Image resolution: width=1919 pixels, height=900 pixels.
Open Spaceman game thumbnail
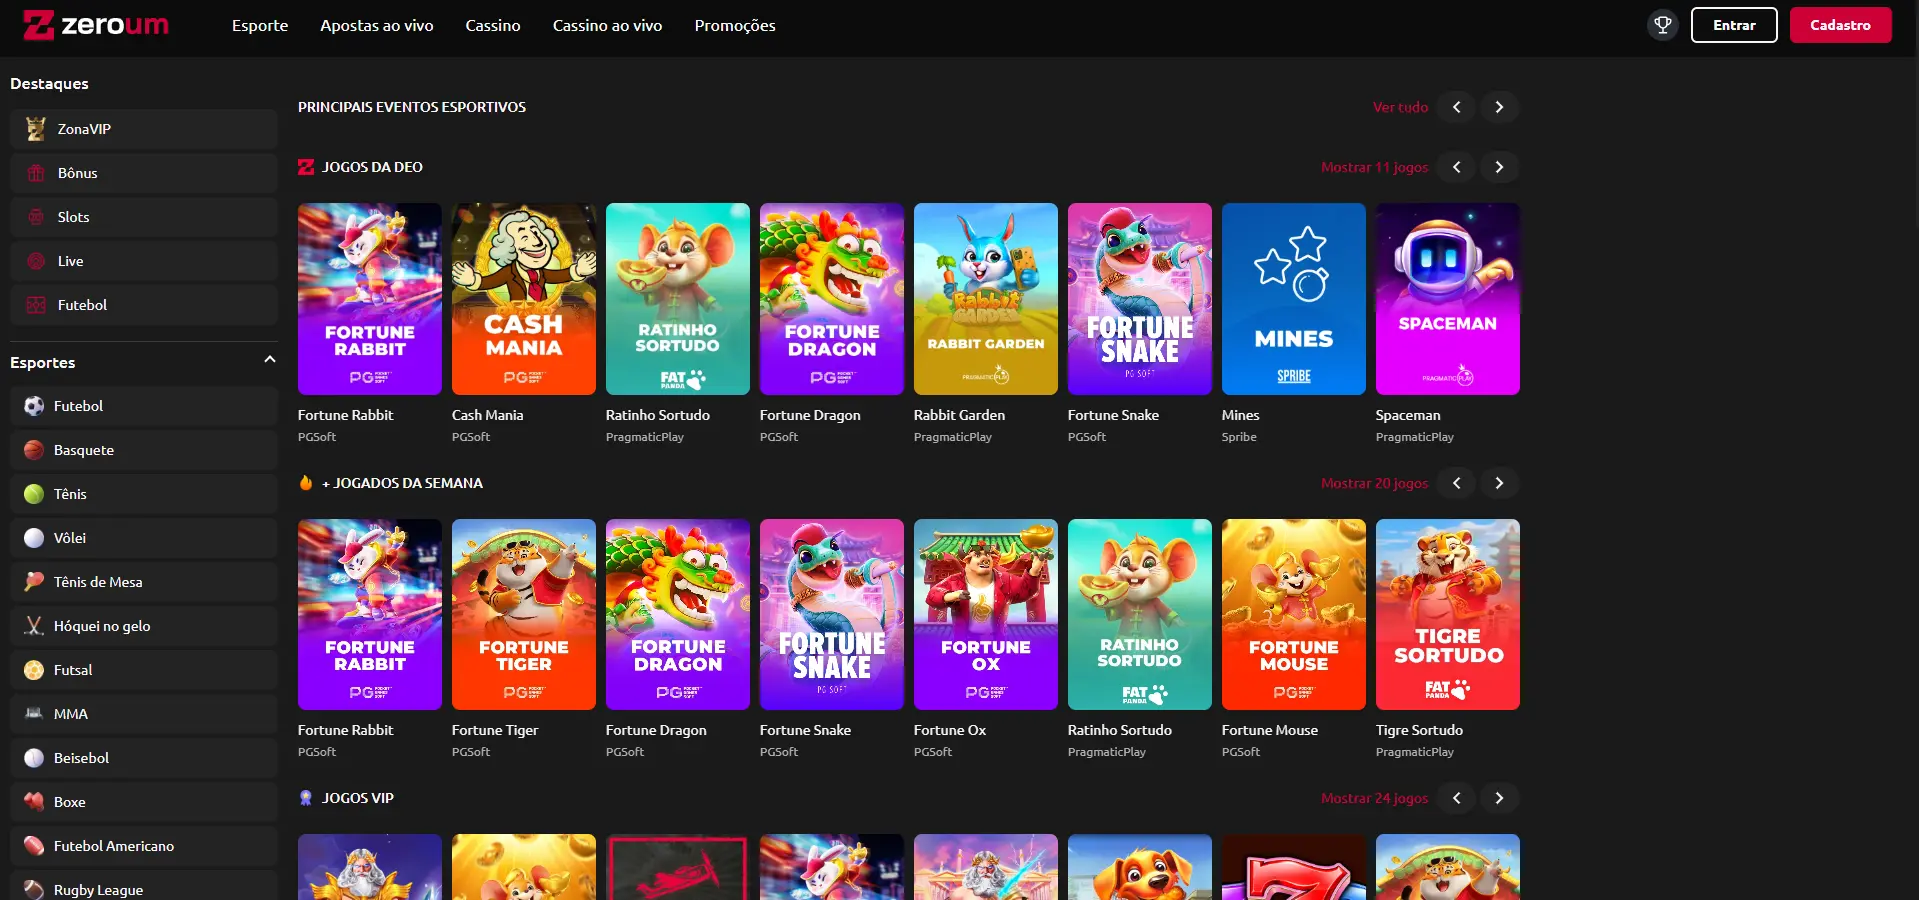point(1448,299)
